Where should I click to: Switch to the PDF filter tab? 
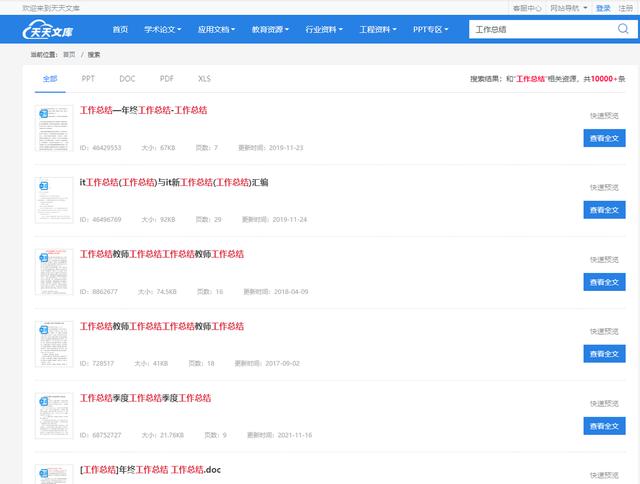[x=167, y=79]
